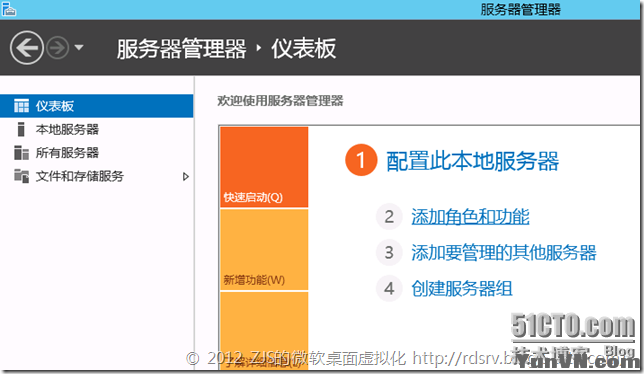Click the forward navigation arrow button
This screenshot has width=644, height=374.
pos(58,48)
